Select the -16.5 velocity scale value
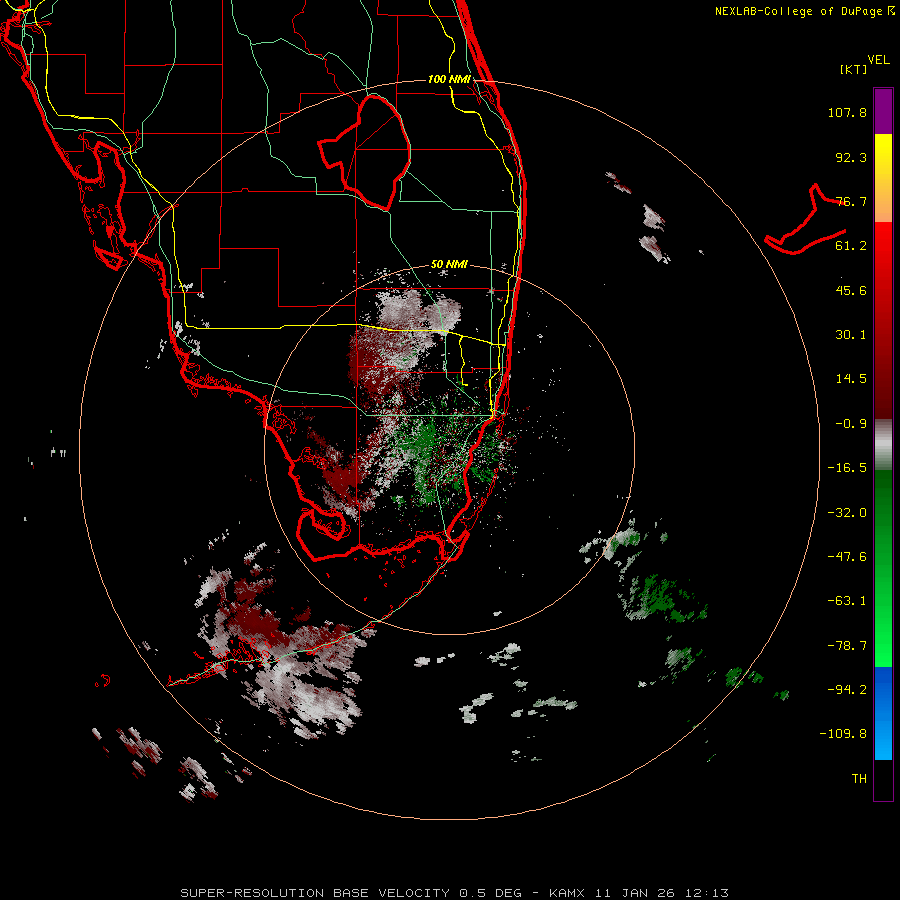The height and width of the screenshot is (900, 900). click(847, 468)
